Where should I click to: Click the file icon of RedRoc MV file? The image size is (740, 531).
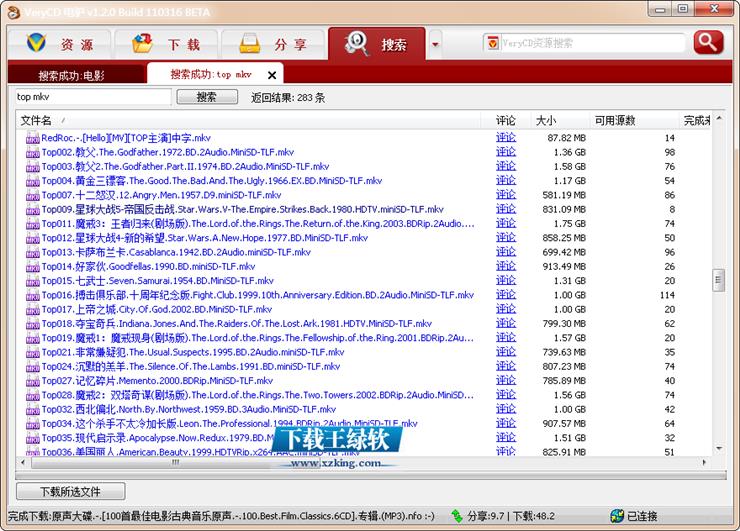pyautogui.click(x=32, y=138)
